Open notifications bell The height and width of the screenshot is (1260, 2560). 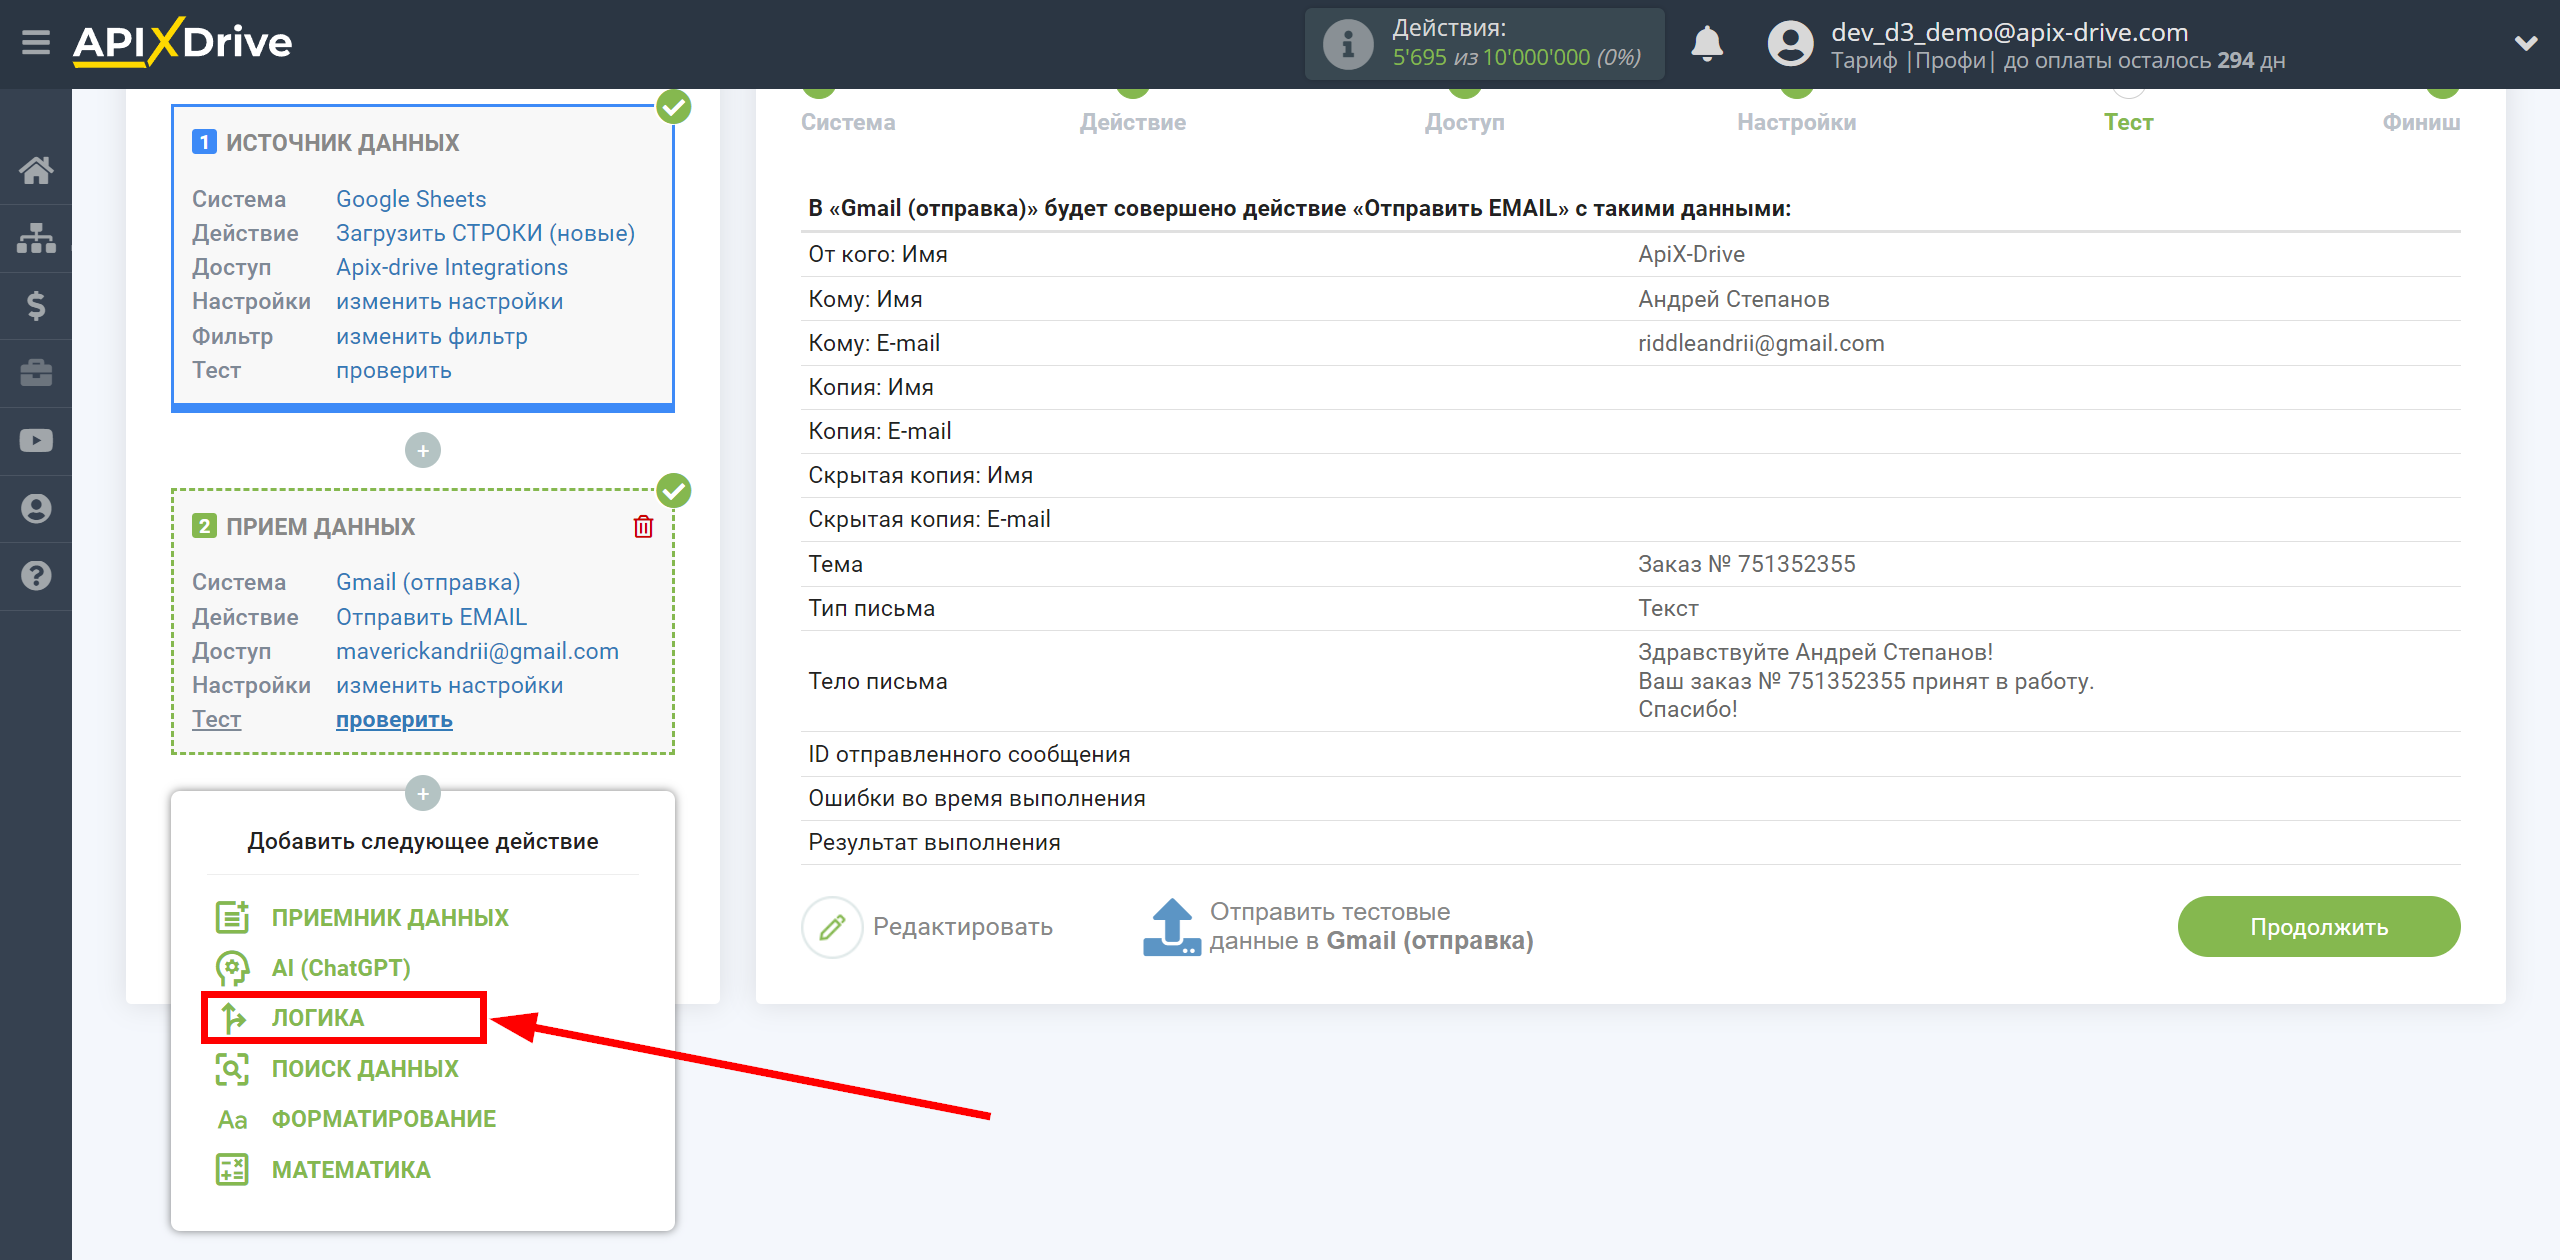point(1706,44)
